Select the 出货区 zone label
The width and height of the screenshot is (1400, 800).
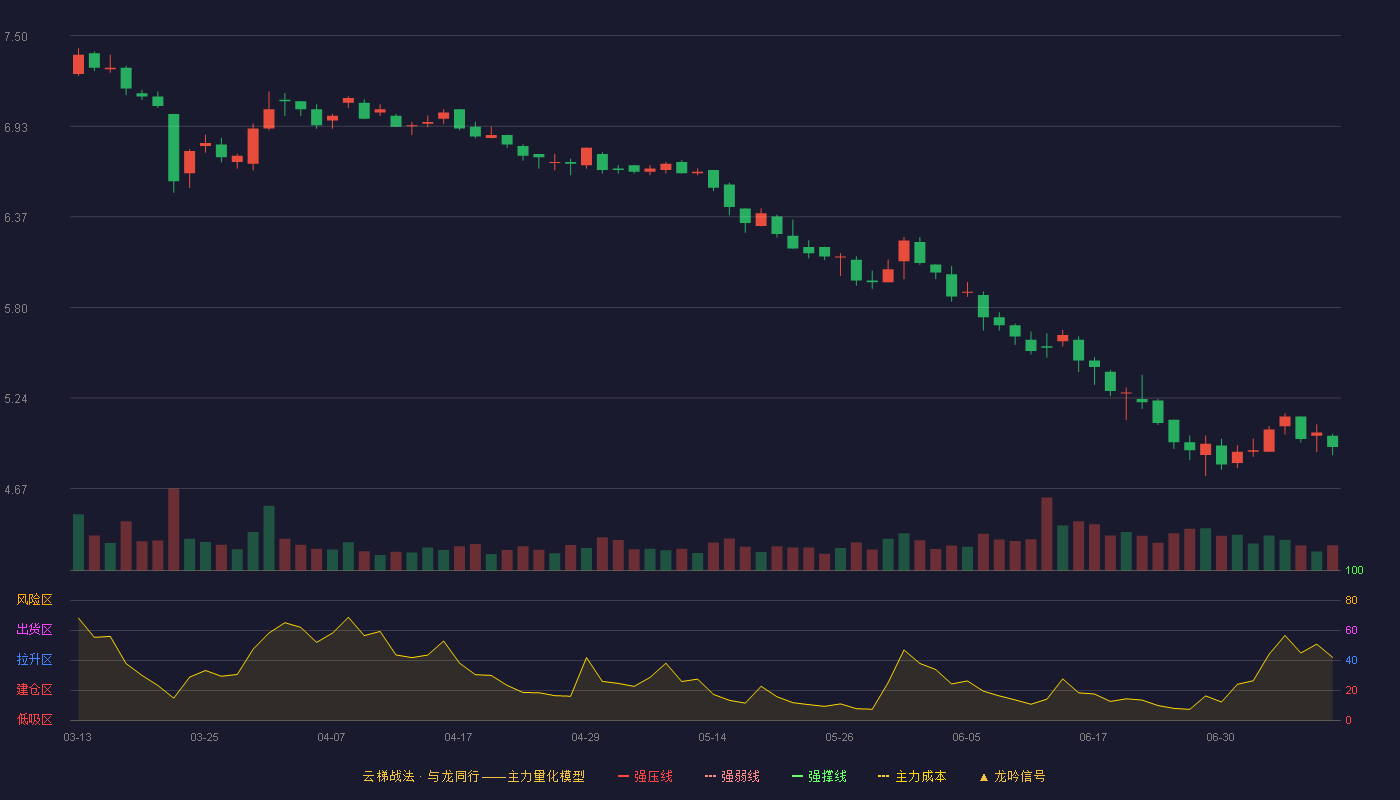pos(34,630)
